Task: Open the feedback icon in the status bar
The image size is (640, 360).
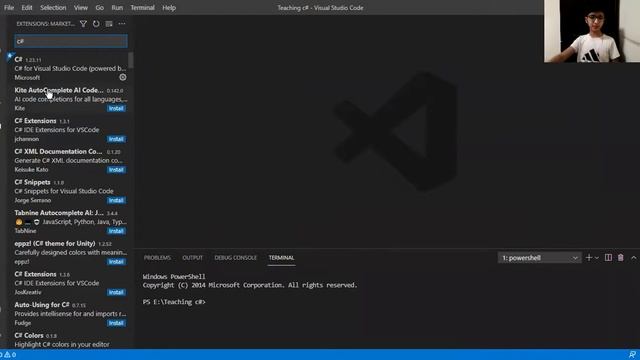Action: (x=632, y=354)
